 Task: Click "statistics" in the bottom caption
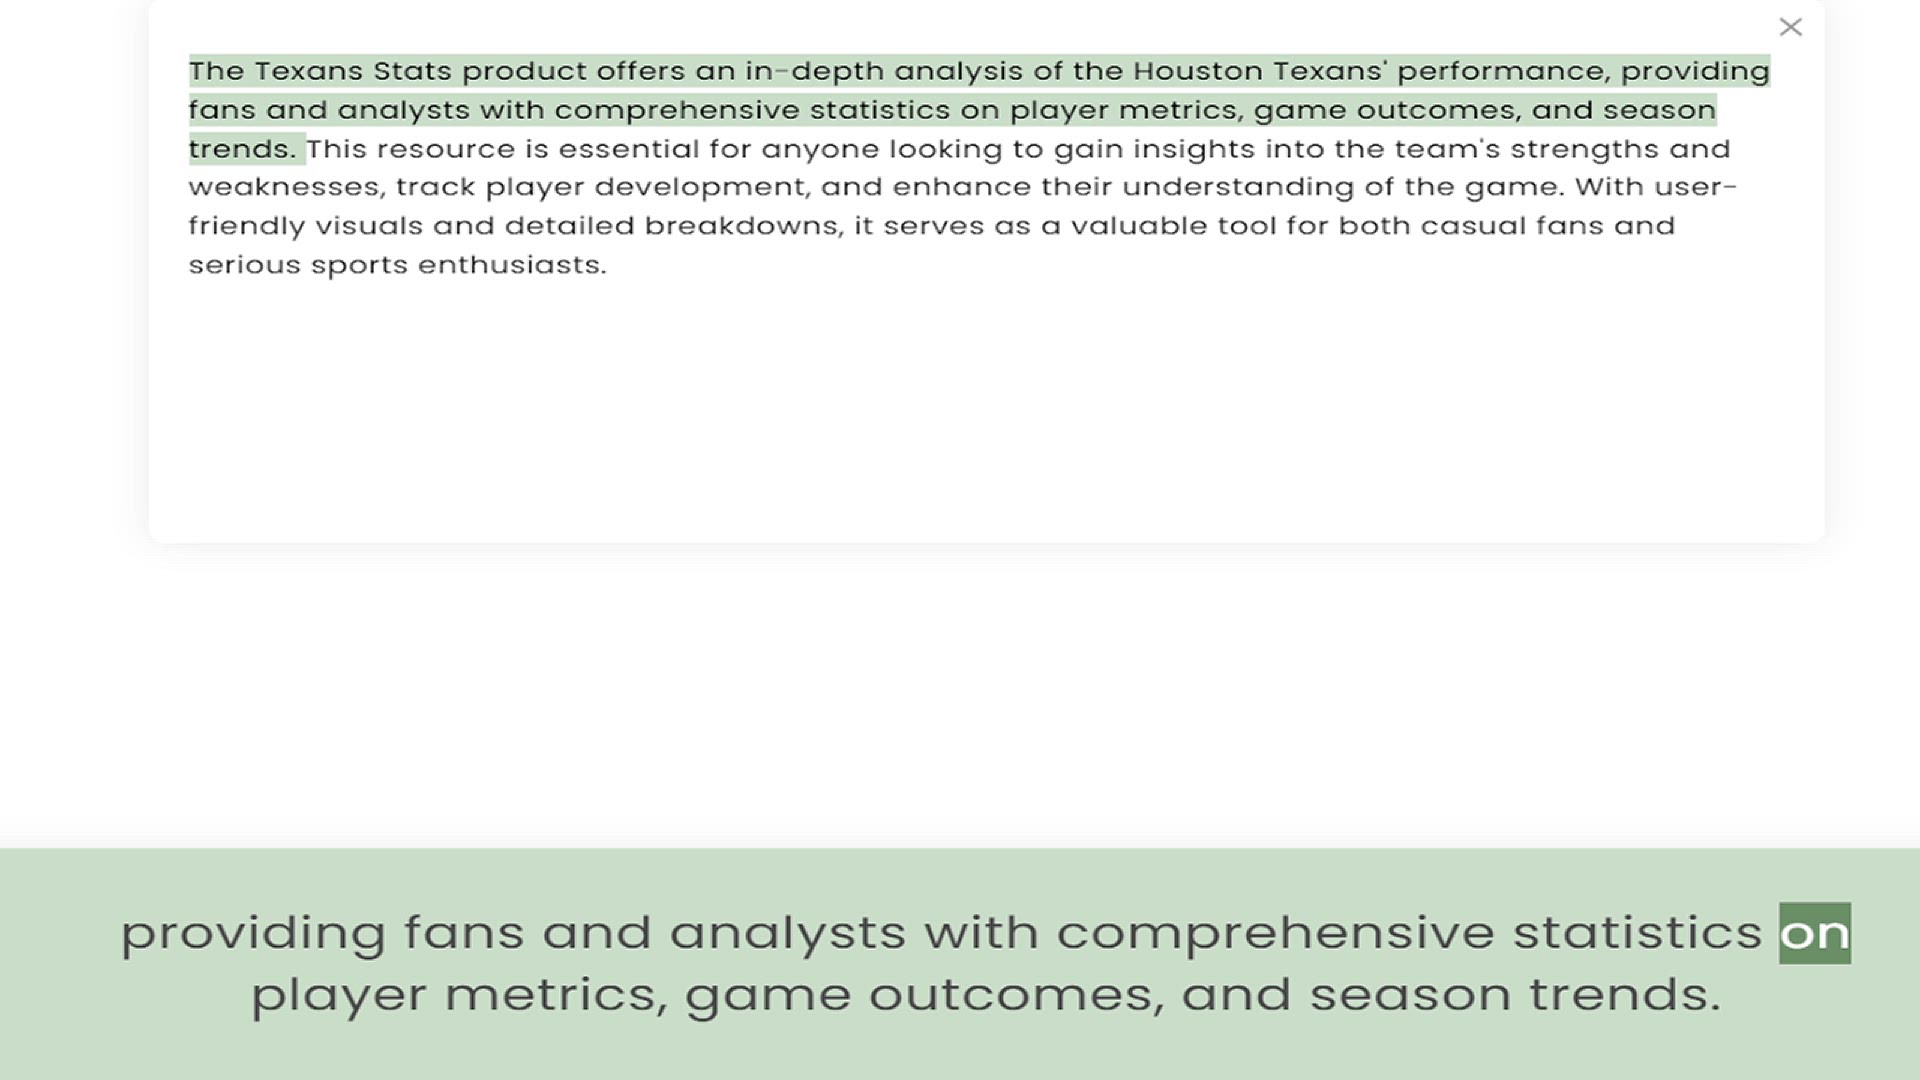[1636, 933]
